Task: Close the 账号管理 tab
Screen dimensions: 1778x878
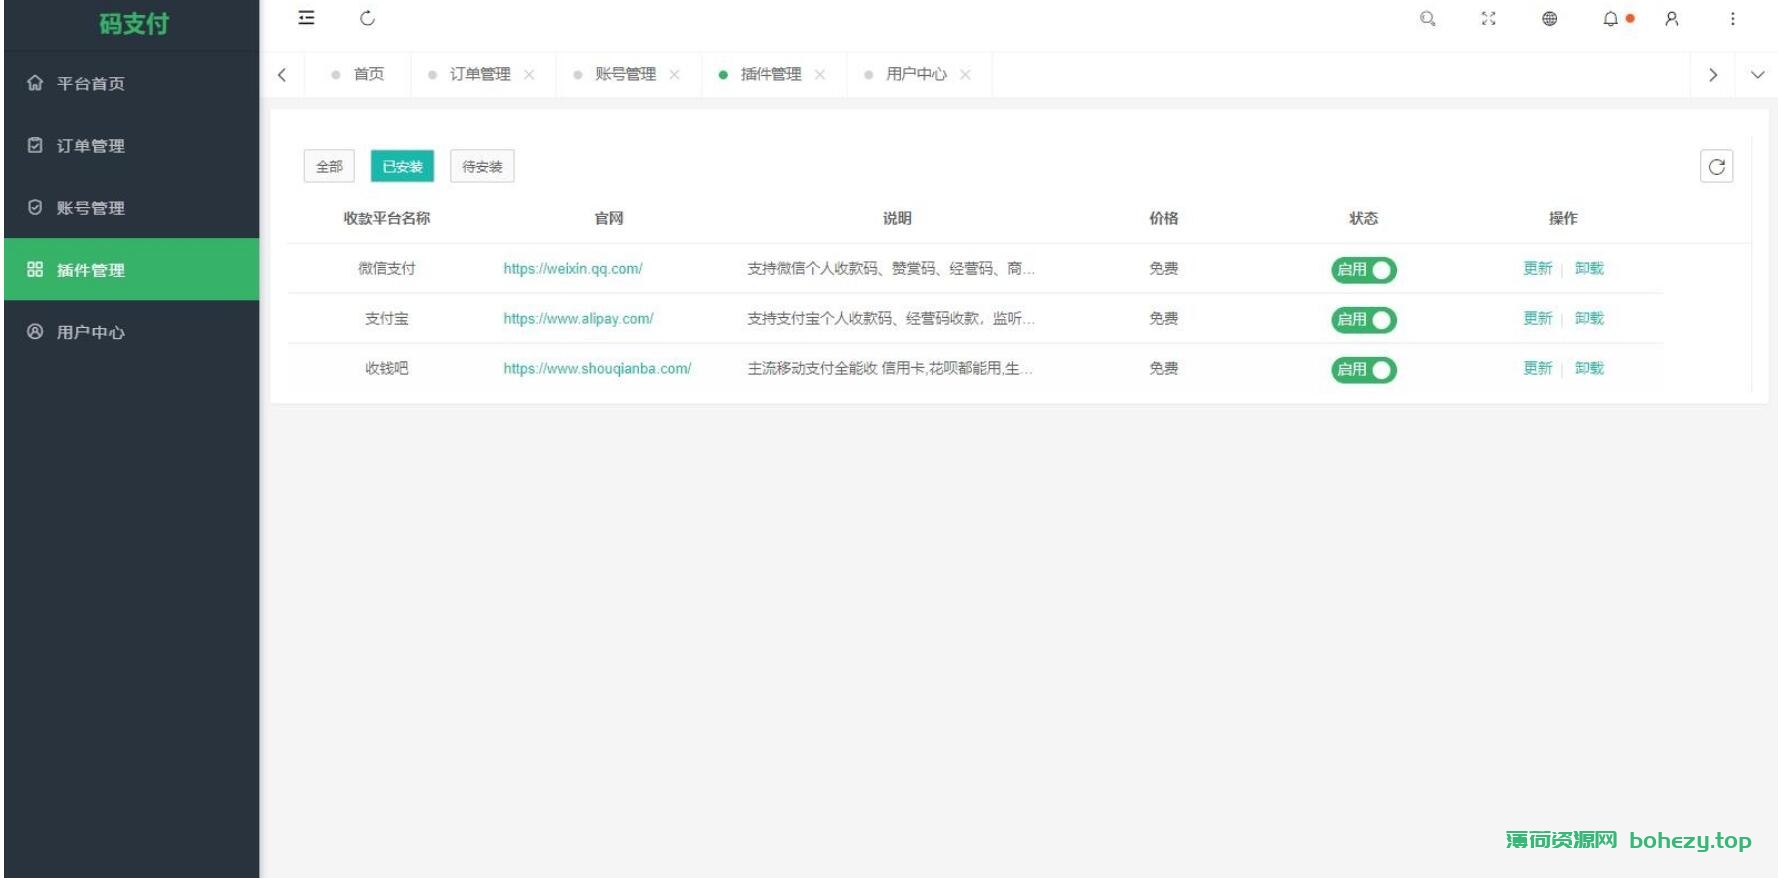Action: [674, 74]
